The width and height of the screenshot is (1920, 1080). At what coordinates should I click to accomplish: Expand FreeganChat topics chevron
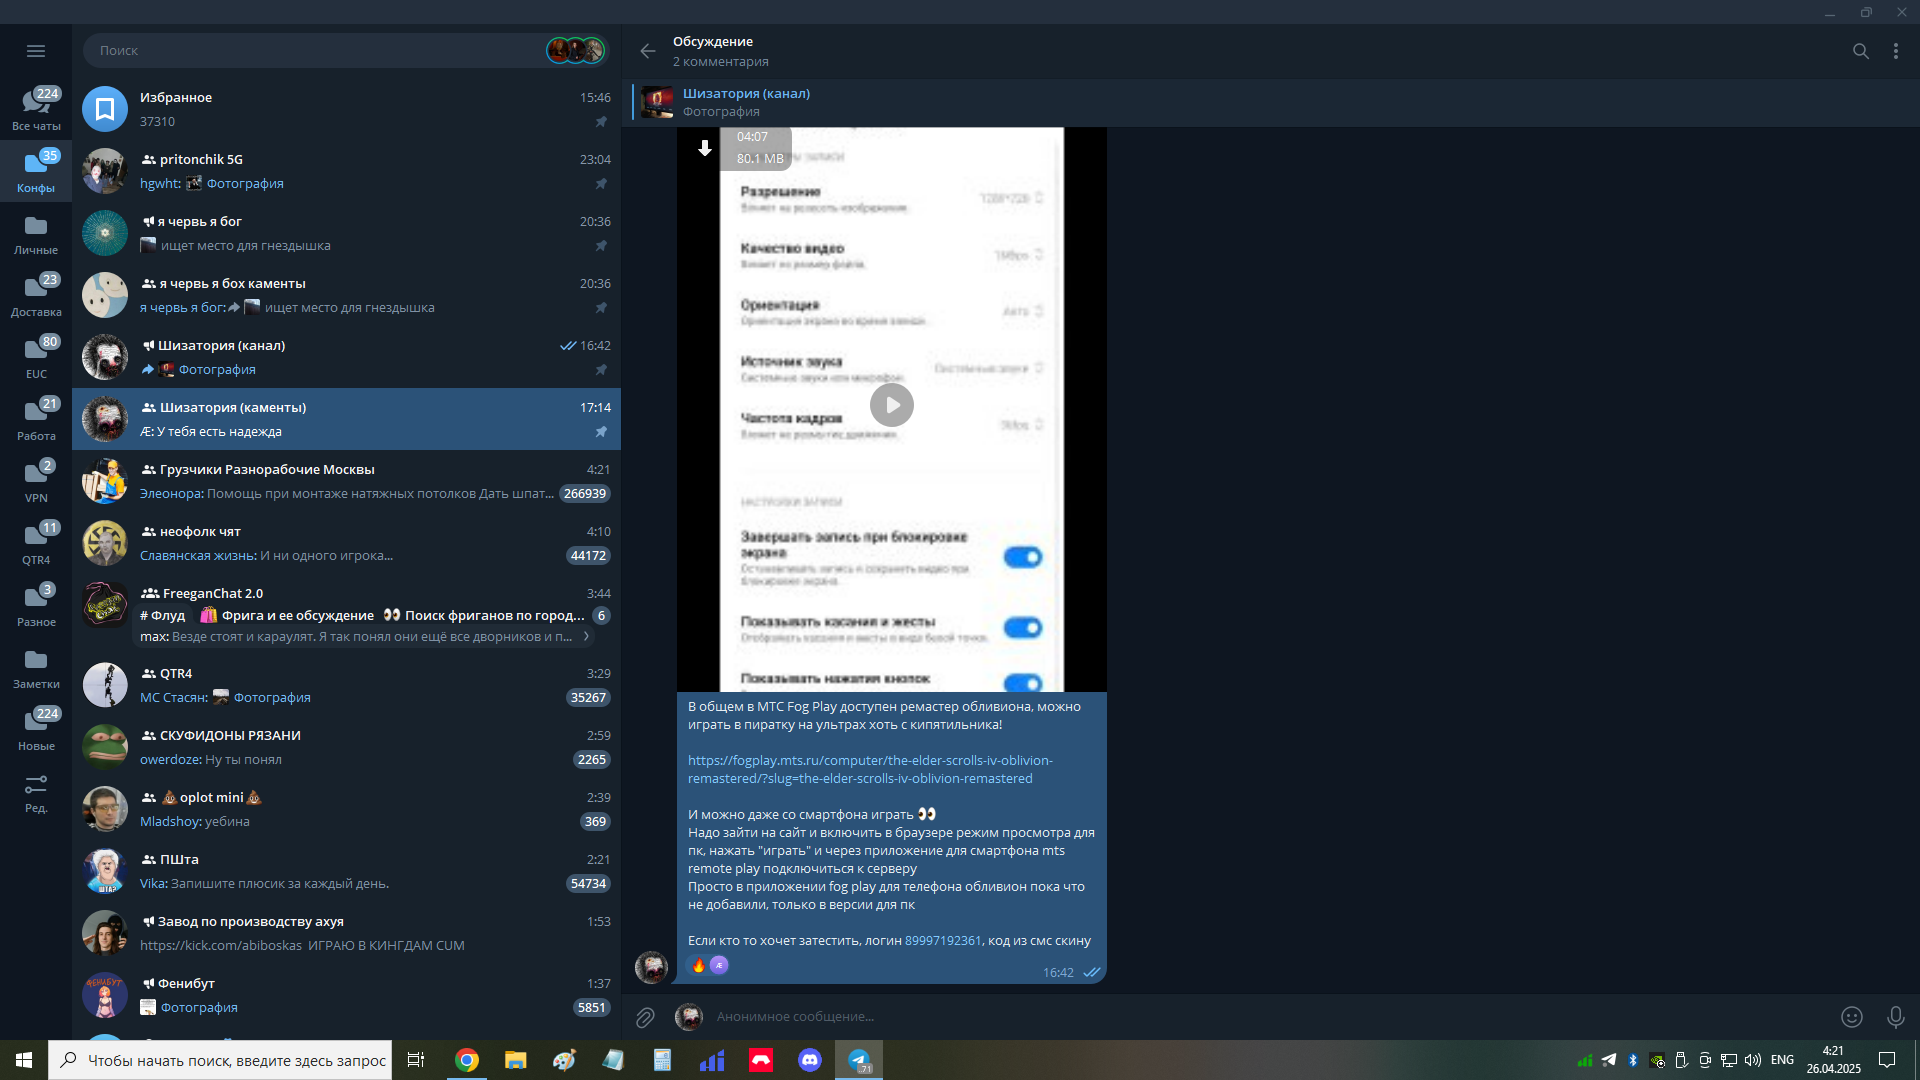(x=586, y=636)
